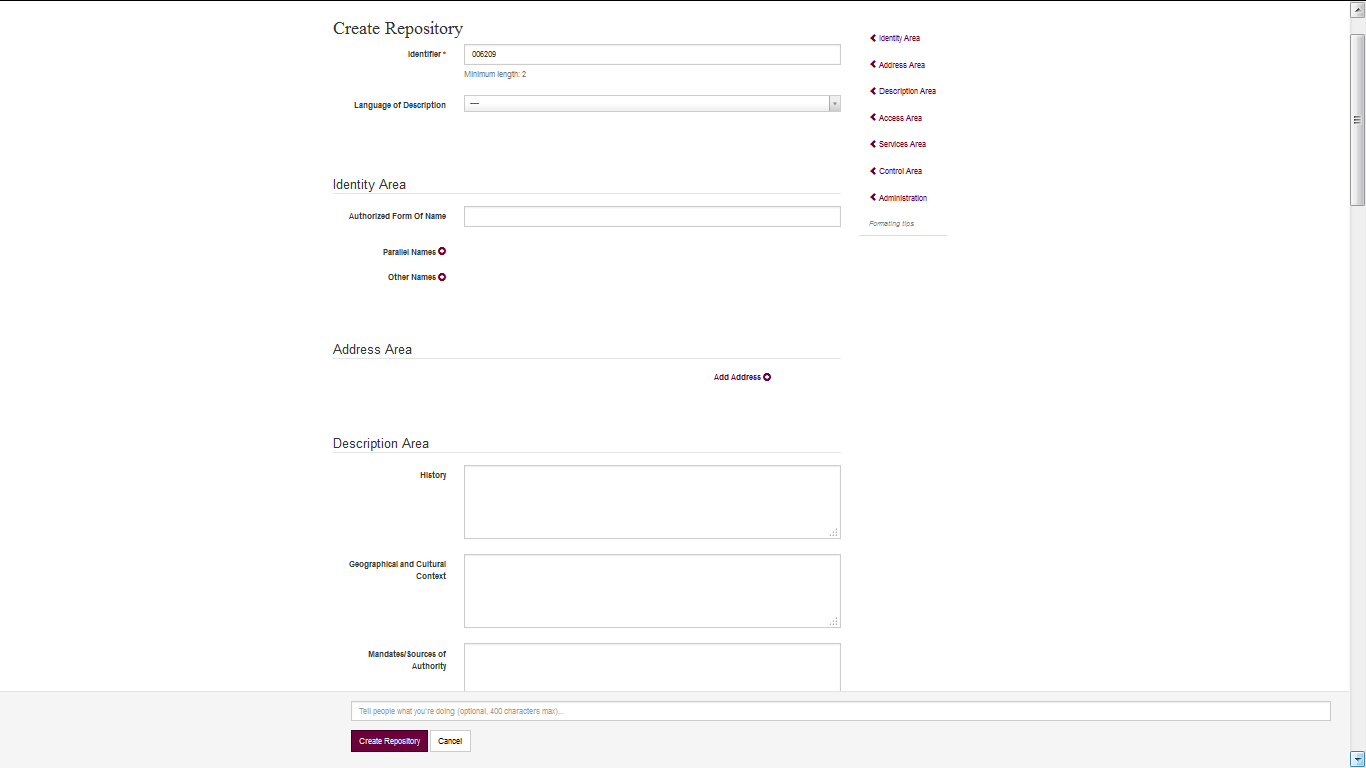This screenshot has width=1366, height=768.
Task: Select the Identifier input field
Action: click(650, 54)
